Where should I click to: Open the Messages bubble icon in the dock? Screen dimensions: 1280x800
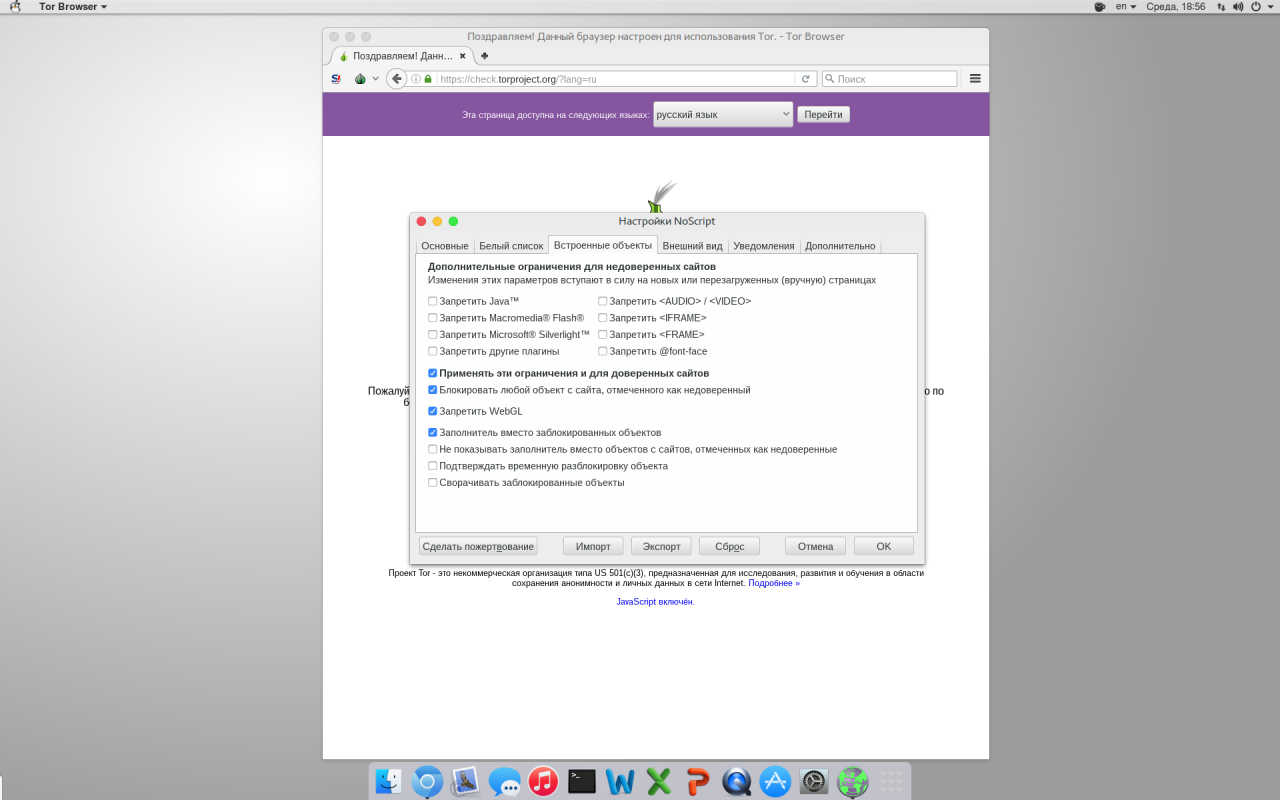[504, 781]
